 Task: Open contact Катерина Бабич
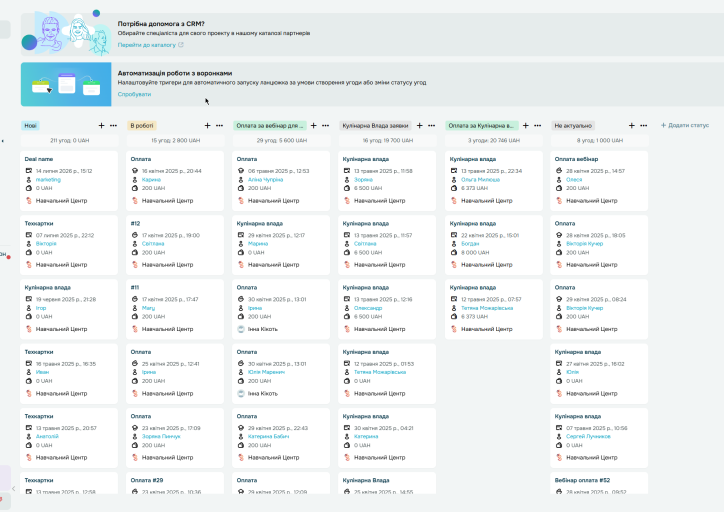pyautogui.click(x=268, y=436)
